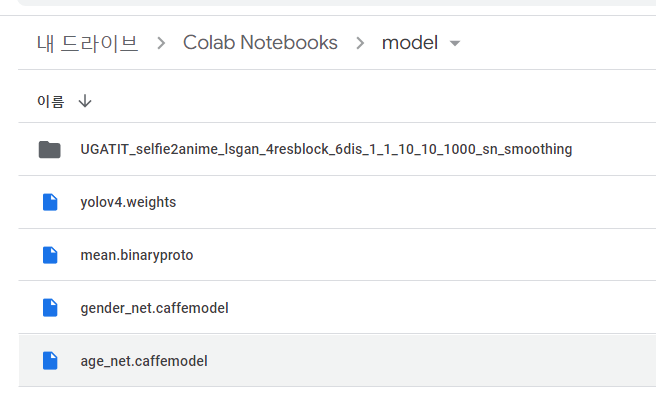Click the age_net.caffemodel file icon
The height and width of the screenshot is (417, 656).
pyautogui.click(x=50, y=361)
